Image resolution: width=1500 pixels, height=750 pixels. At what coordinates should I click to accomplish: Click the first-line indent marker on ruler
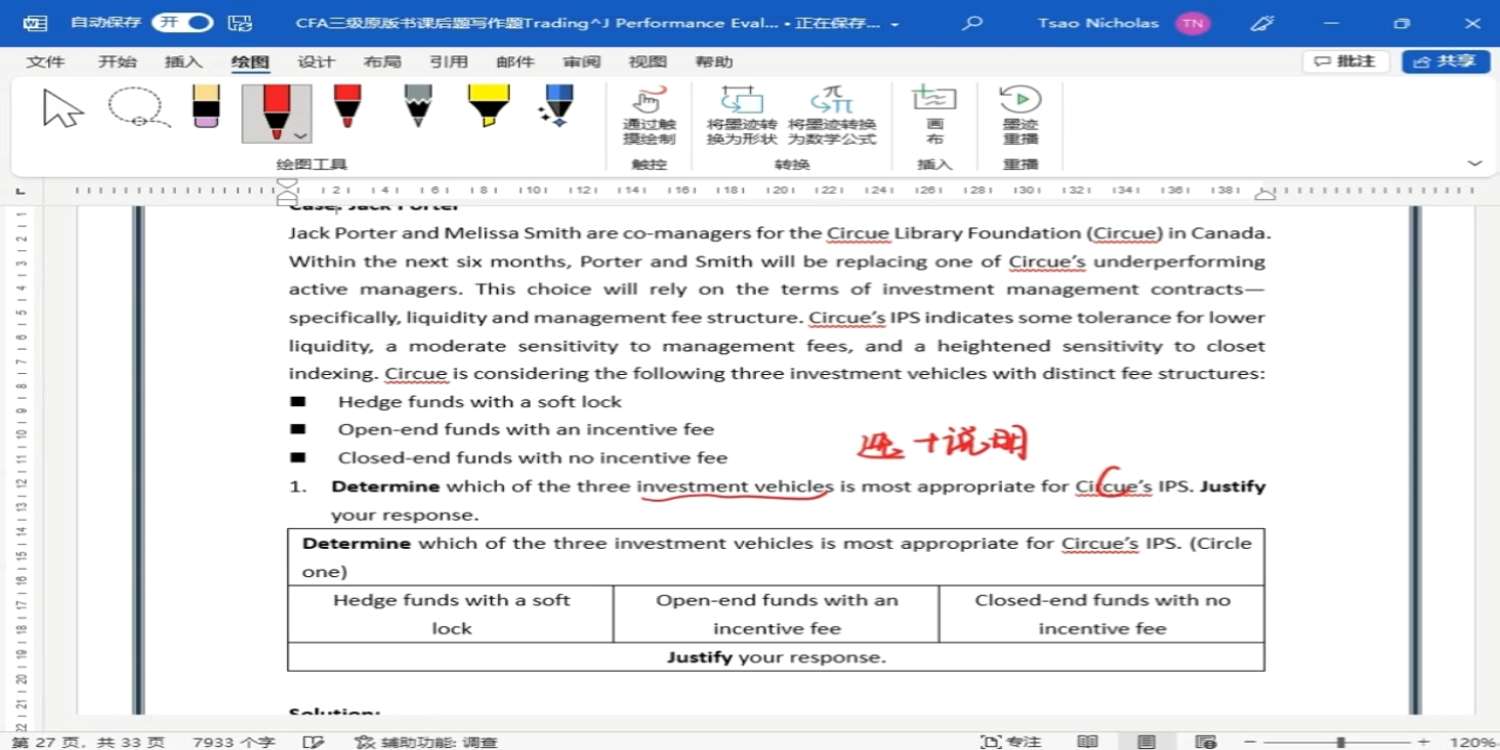tap(288, 184)
